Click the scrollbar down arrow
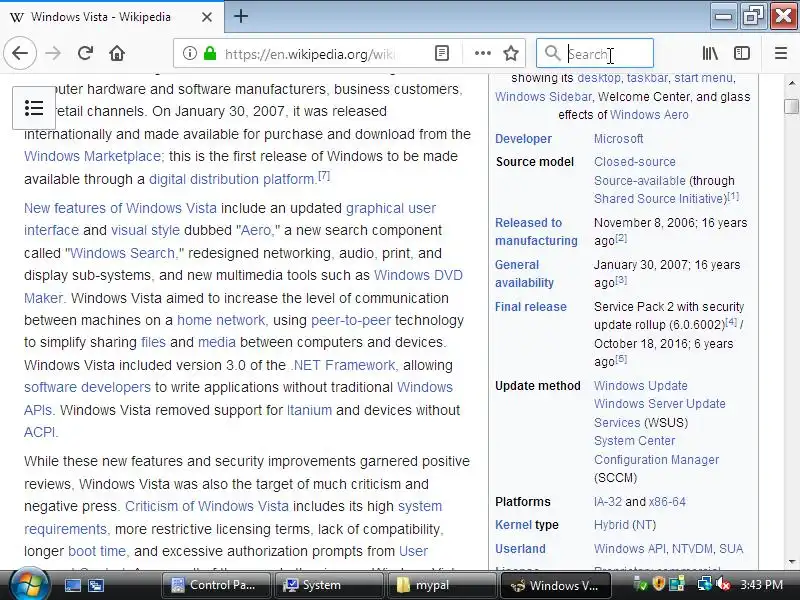 (791, 562)
